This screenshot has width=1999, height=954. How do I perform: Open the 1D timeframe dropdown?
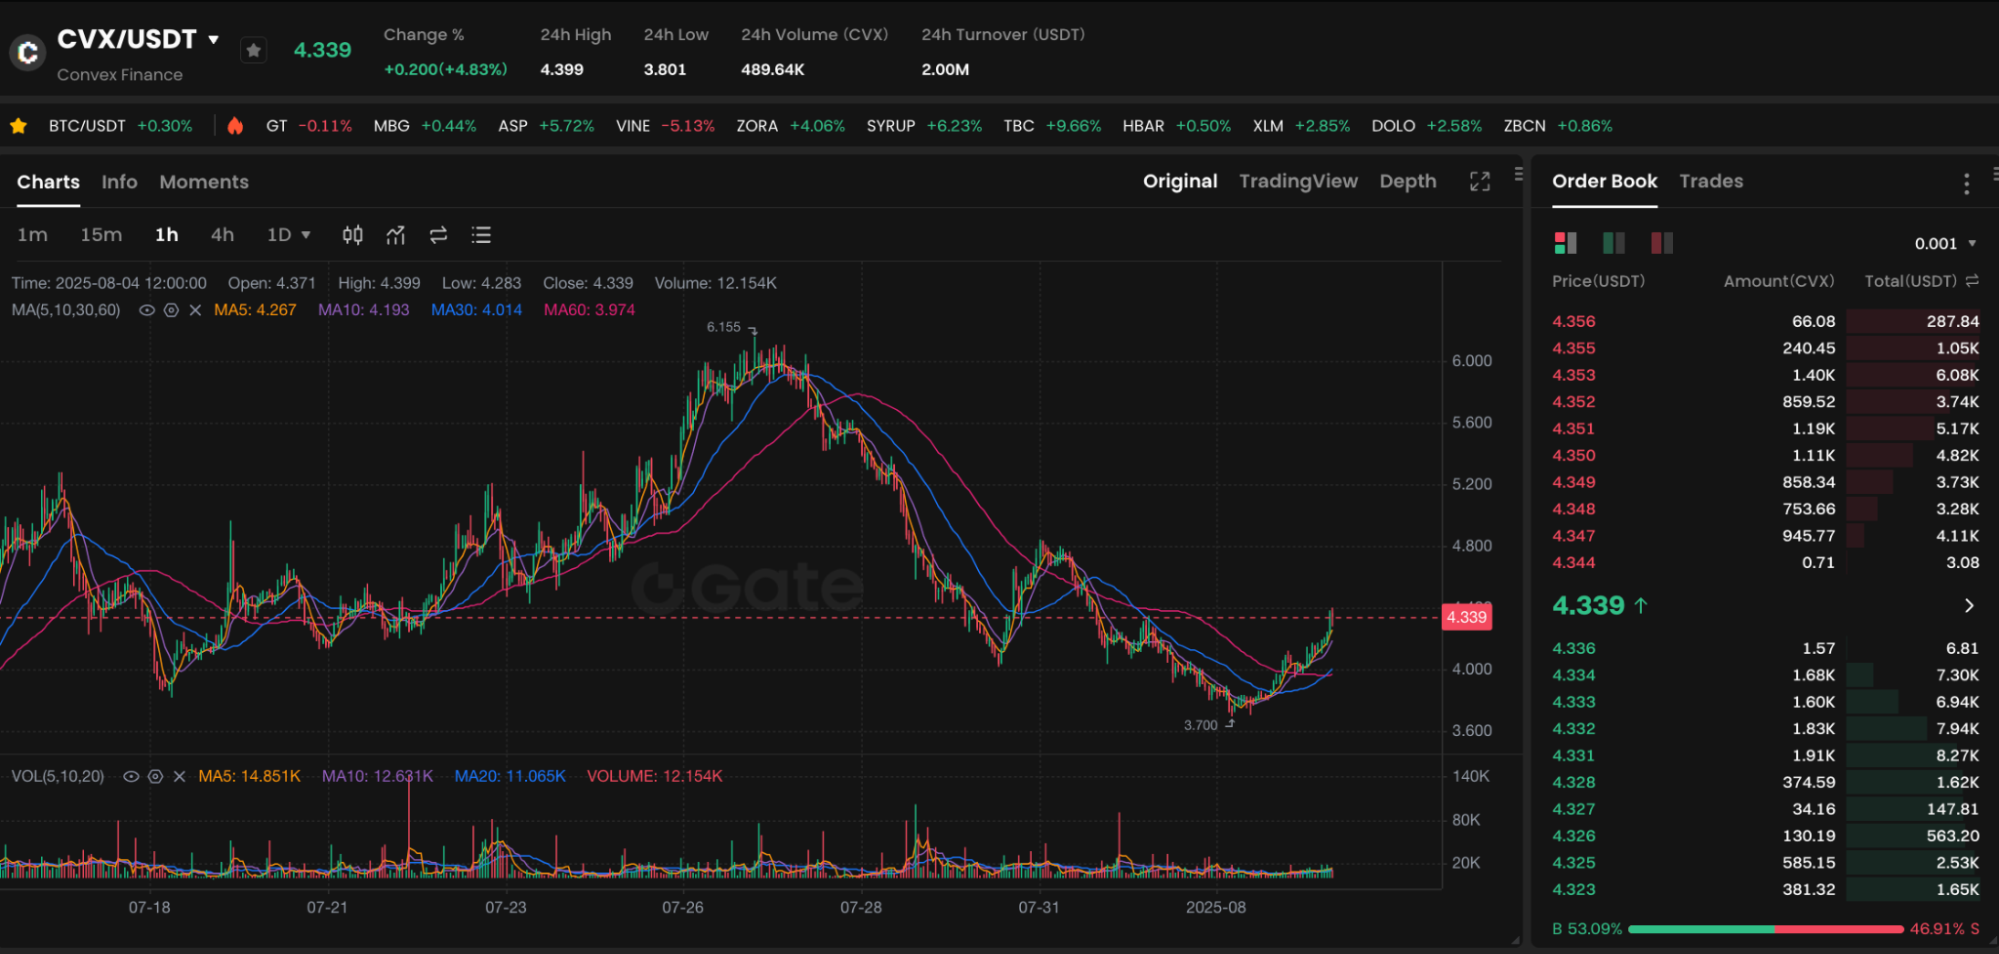tap(289, 235)
